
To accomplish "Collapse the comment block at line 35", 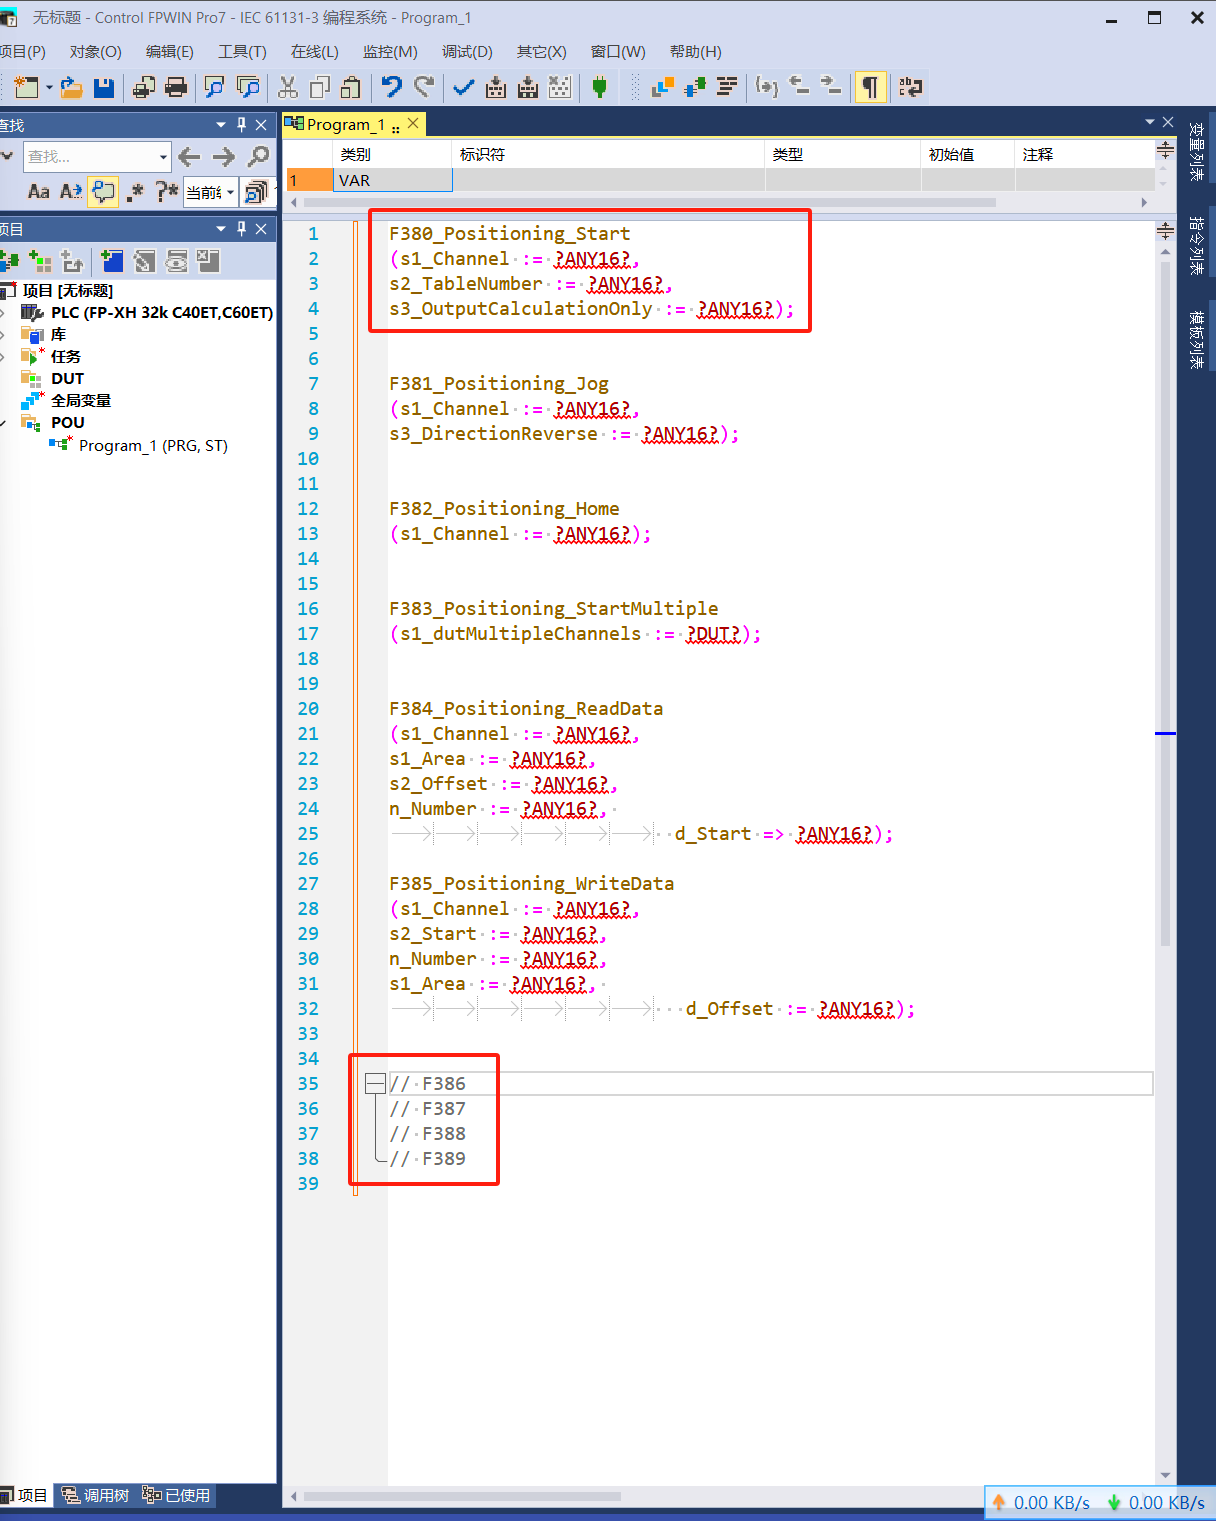I will coord(375,1083).
